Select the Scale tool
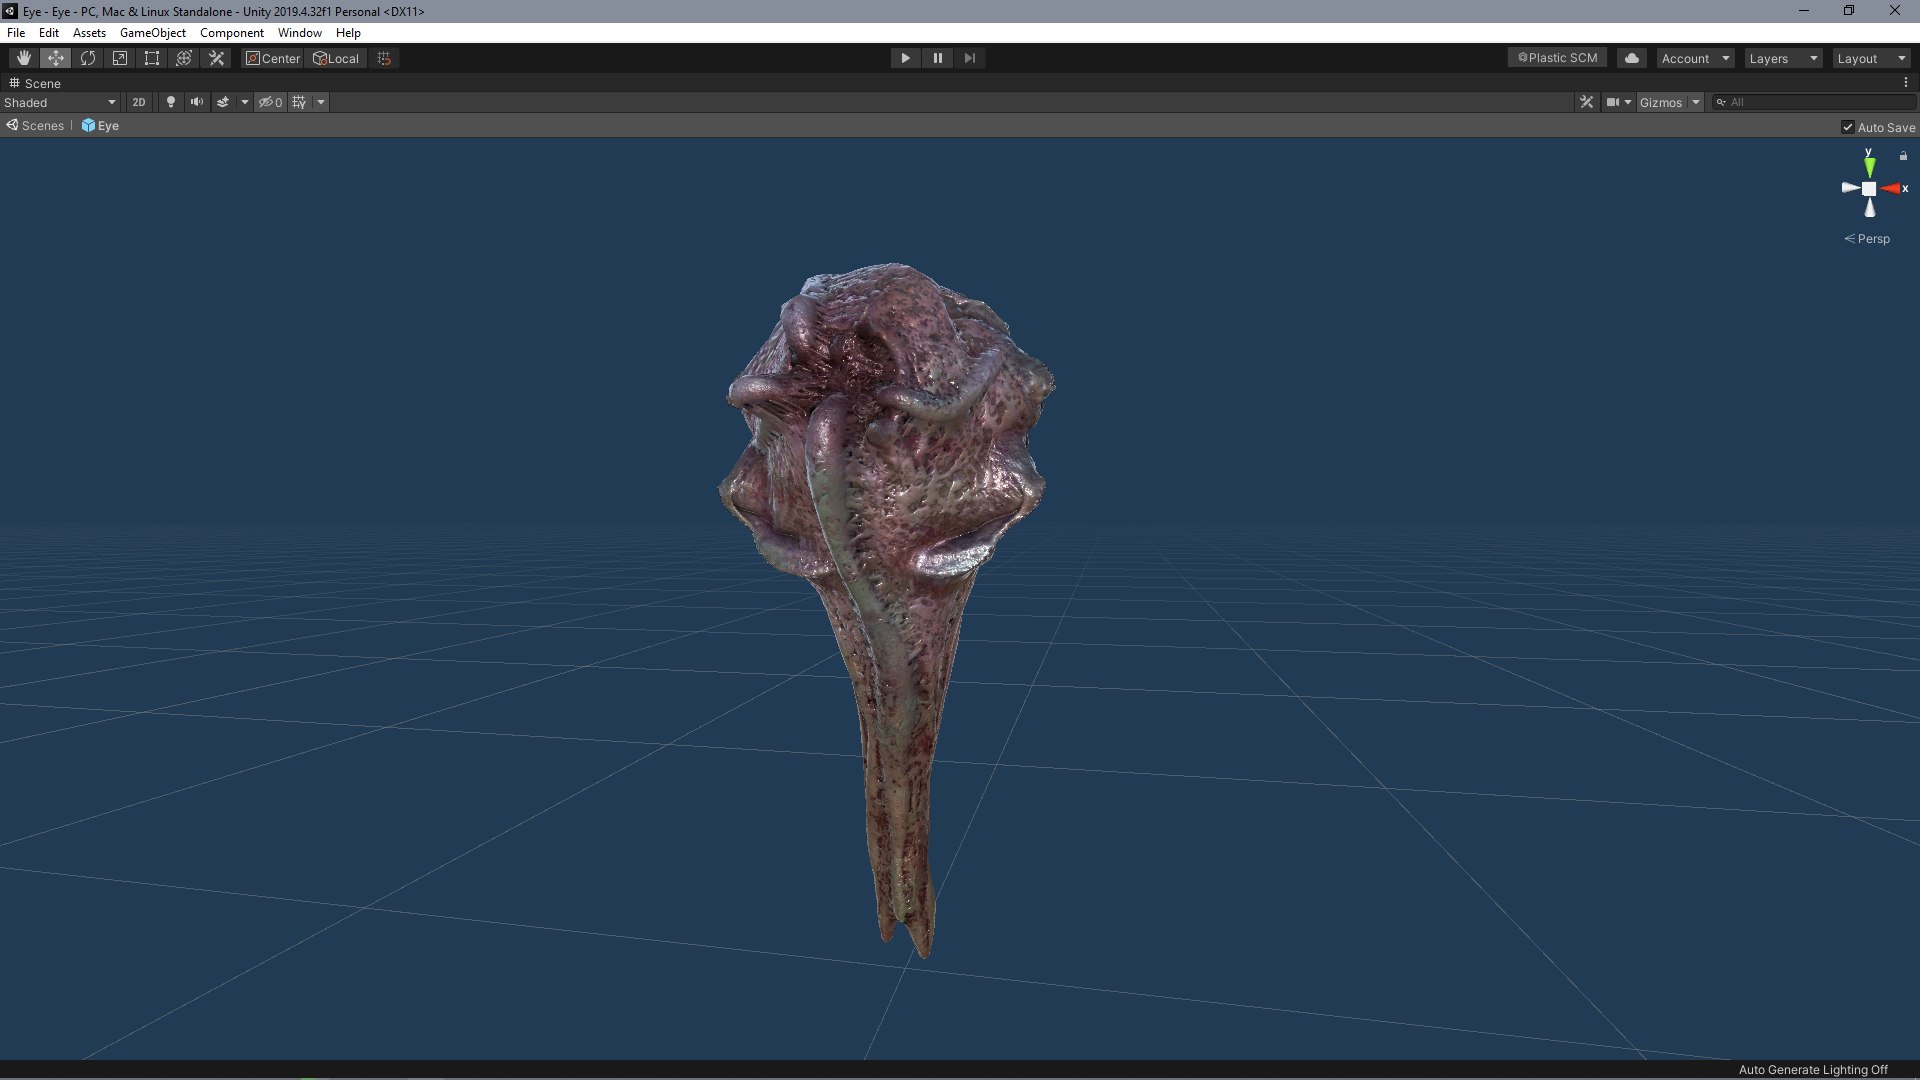The image size is (1920, 1080). [120, 58]
